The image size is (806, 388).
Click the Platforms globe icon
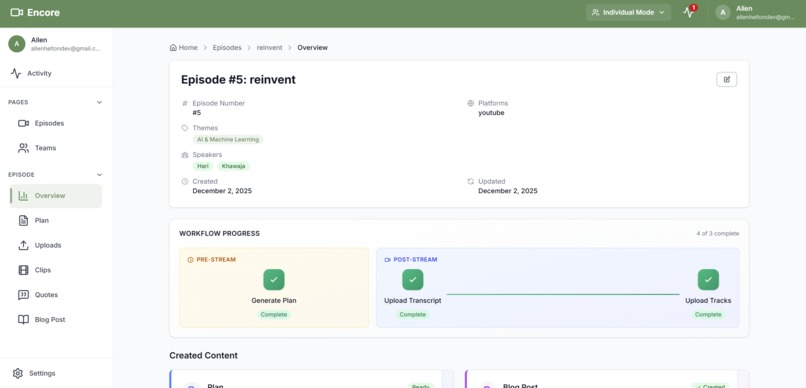coord(470,103)
